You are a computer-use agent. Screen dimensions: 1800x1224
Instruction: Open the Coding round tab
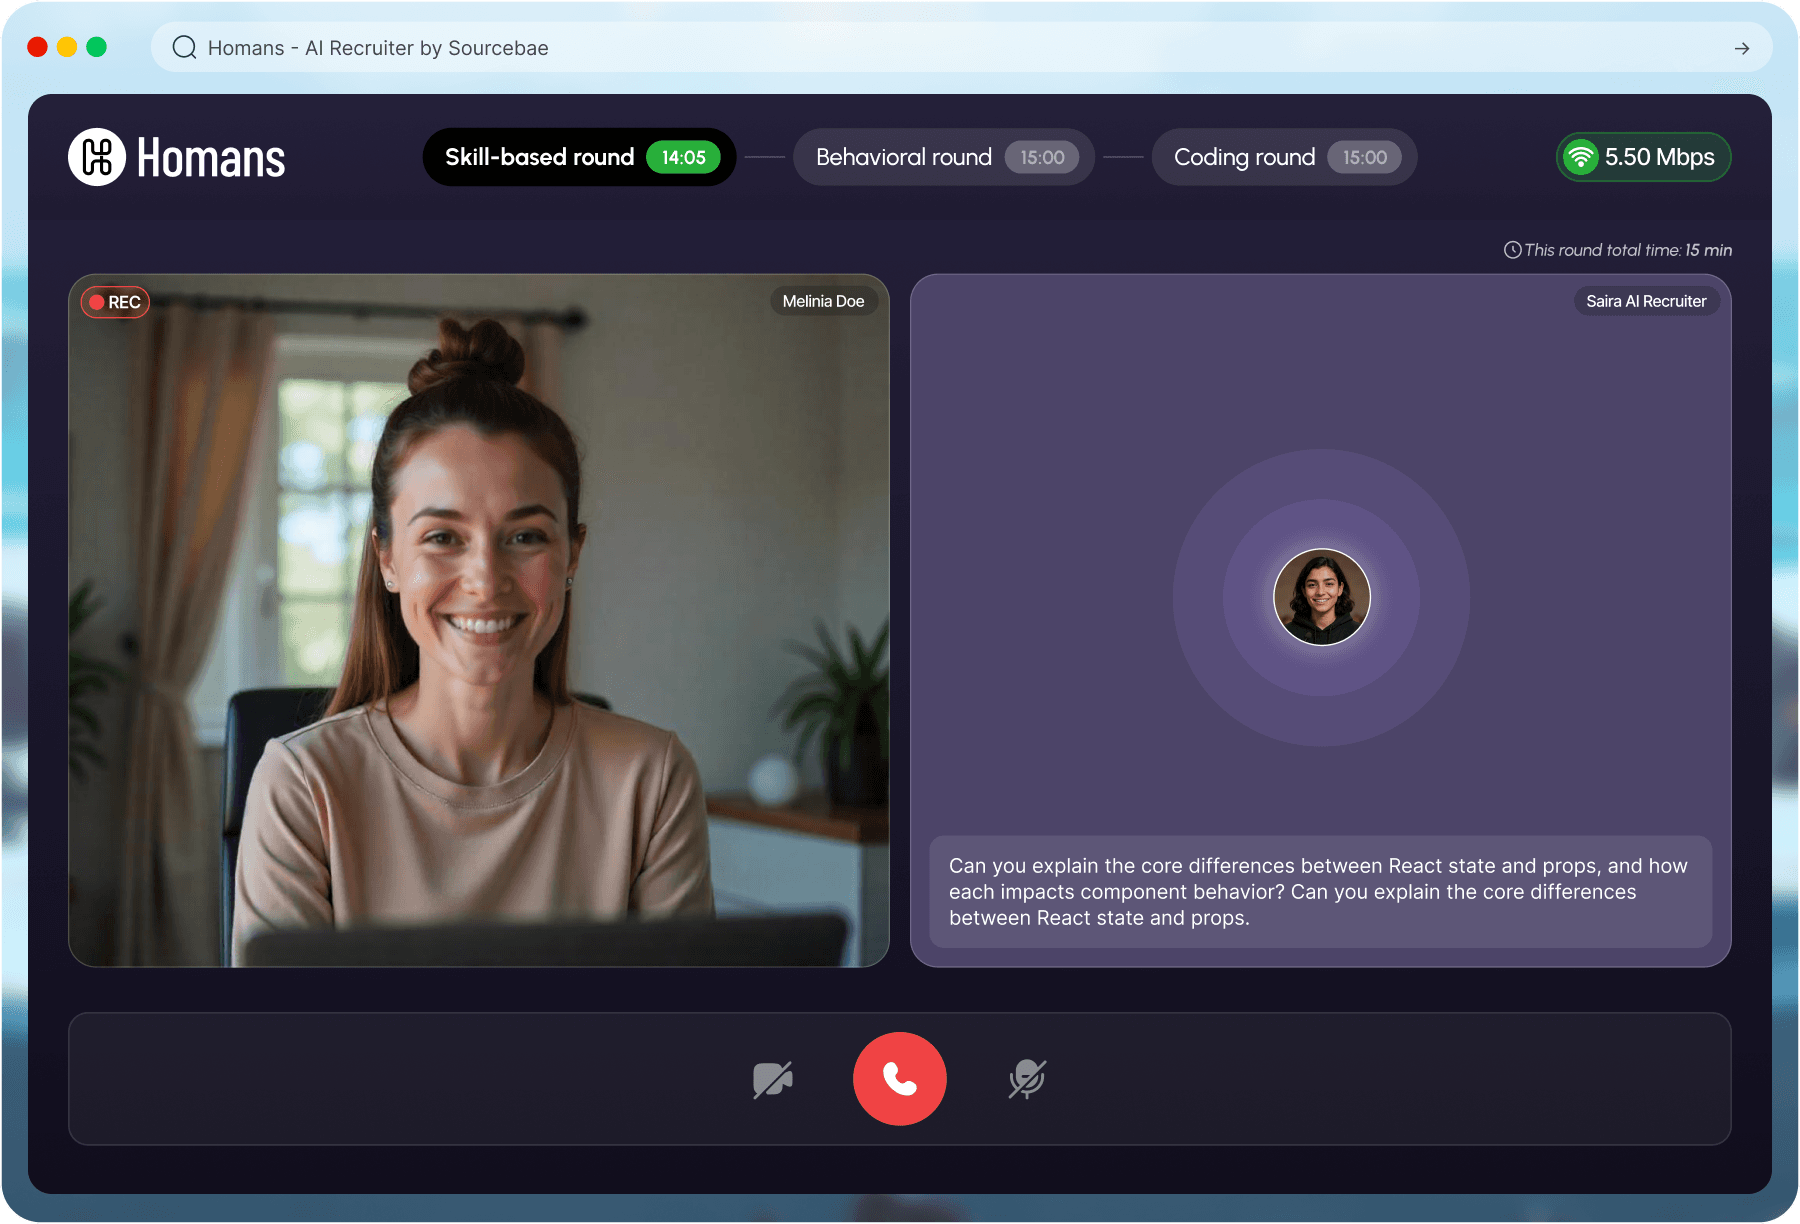click(x=1244, y=157)
